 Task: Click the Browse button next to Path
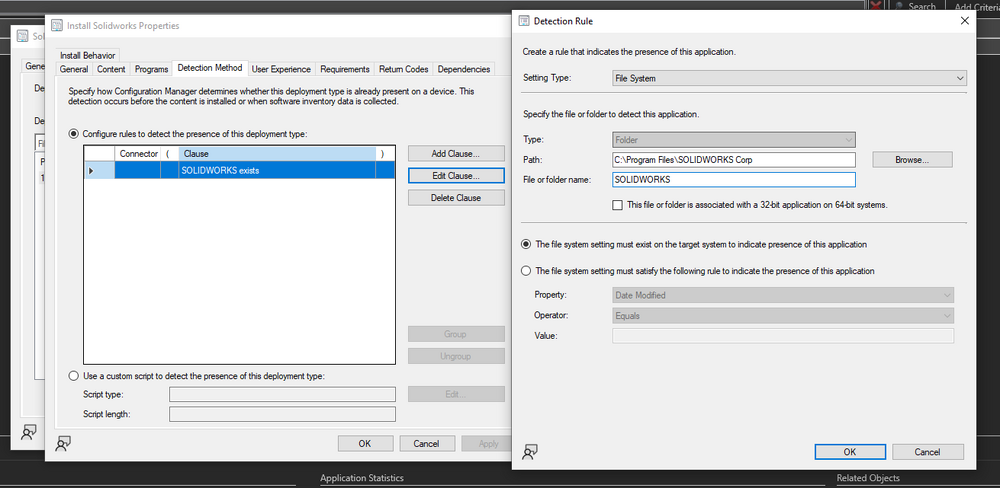pyautogui.click(x=912, y=159)
